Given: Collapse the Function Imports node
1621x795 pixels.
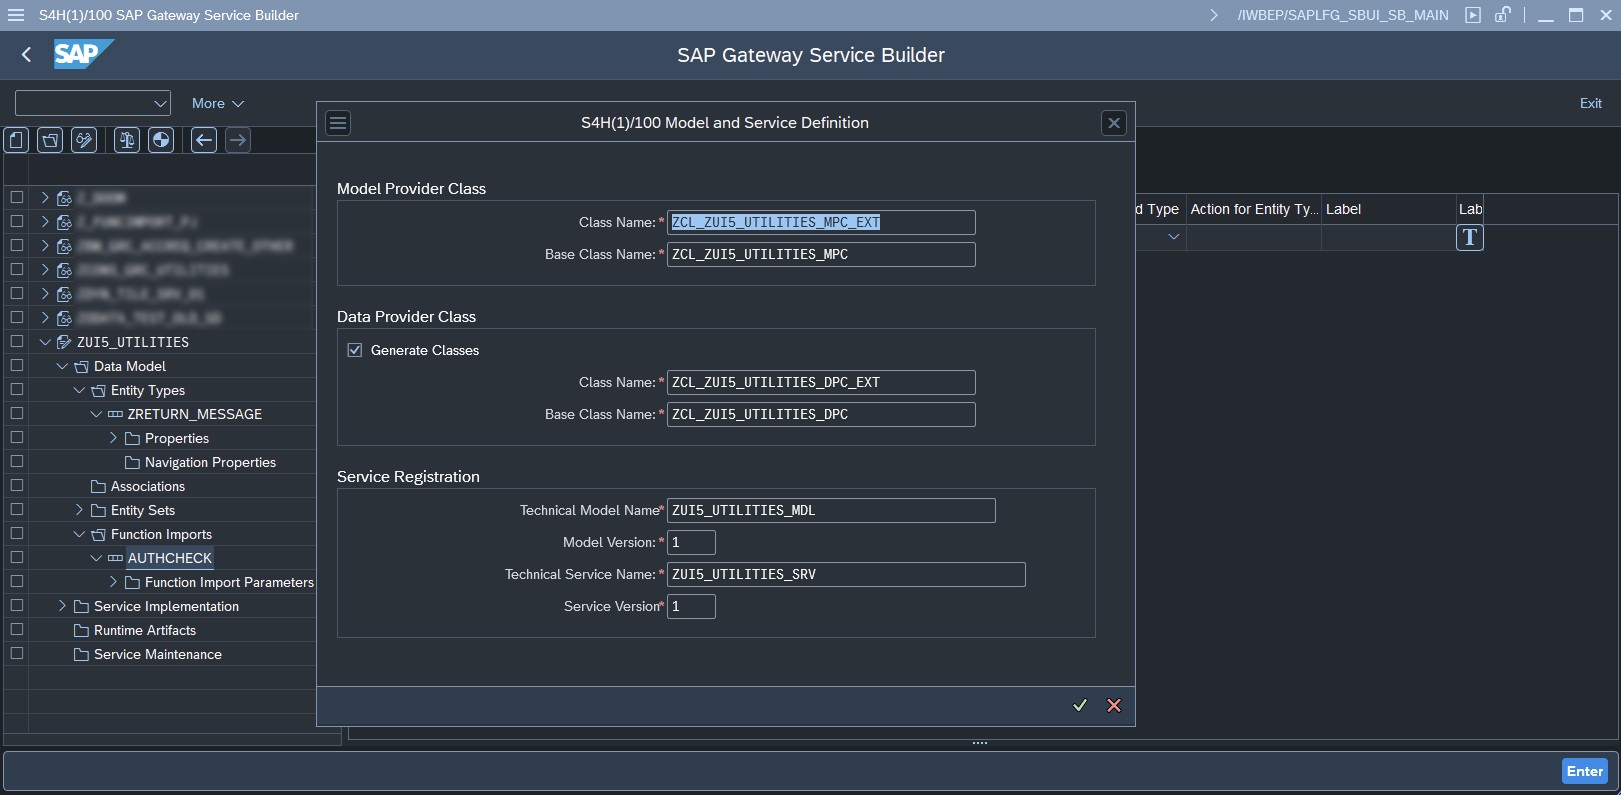Looking at the screenshot, I should tap(79, 534).
